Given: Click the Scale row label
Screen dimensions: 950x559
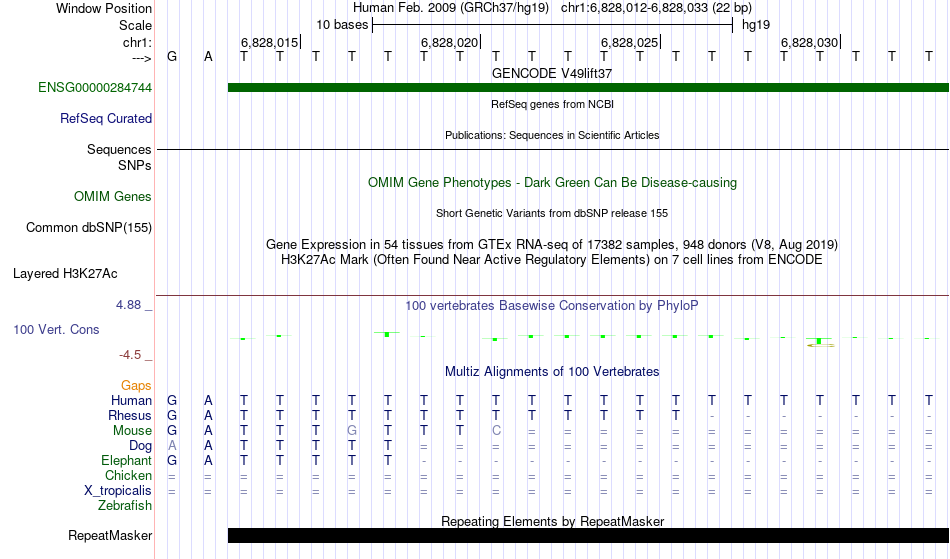Looking at the screenshot, I should click(136, 25).
